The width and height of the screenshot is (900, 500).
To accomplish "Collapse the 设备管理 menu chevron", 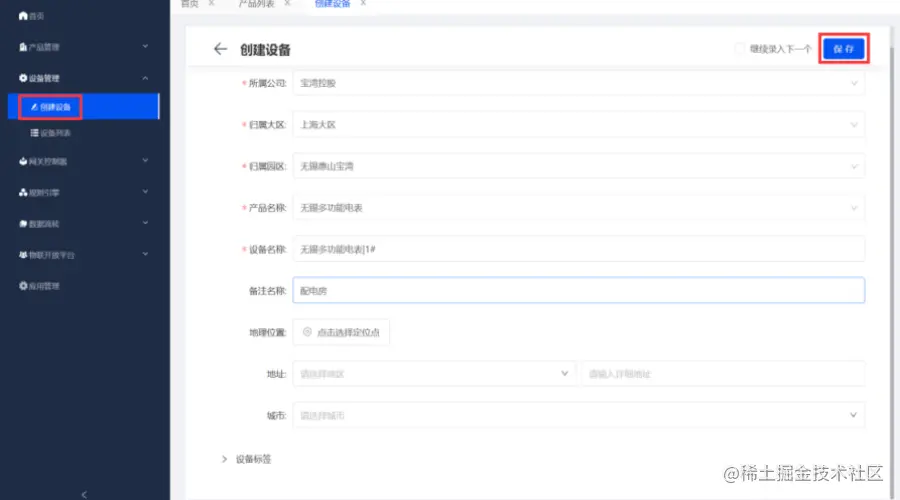I will (145, 77).
